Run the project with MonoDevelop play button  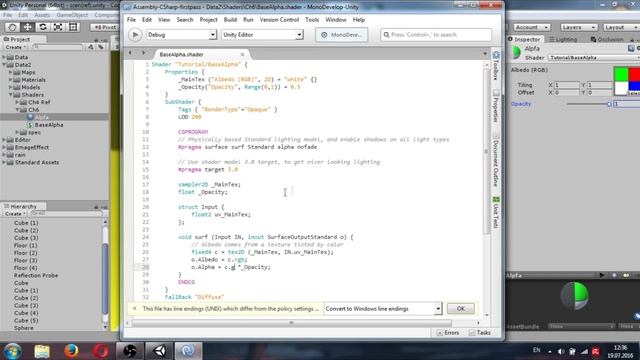135,35
